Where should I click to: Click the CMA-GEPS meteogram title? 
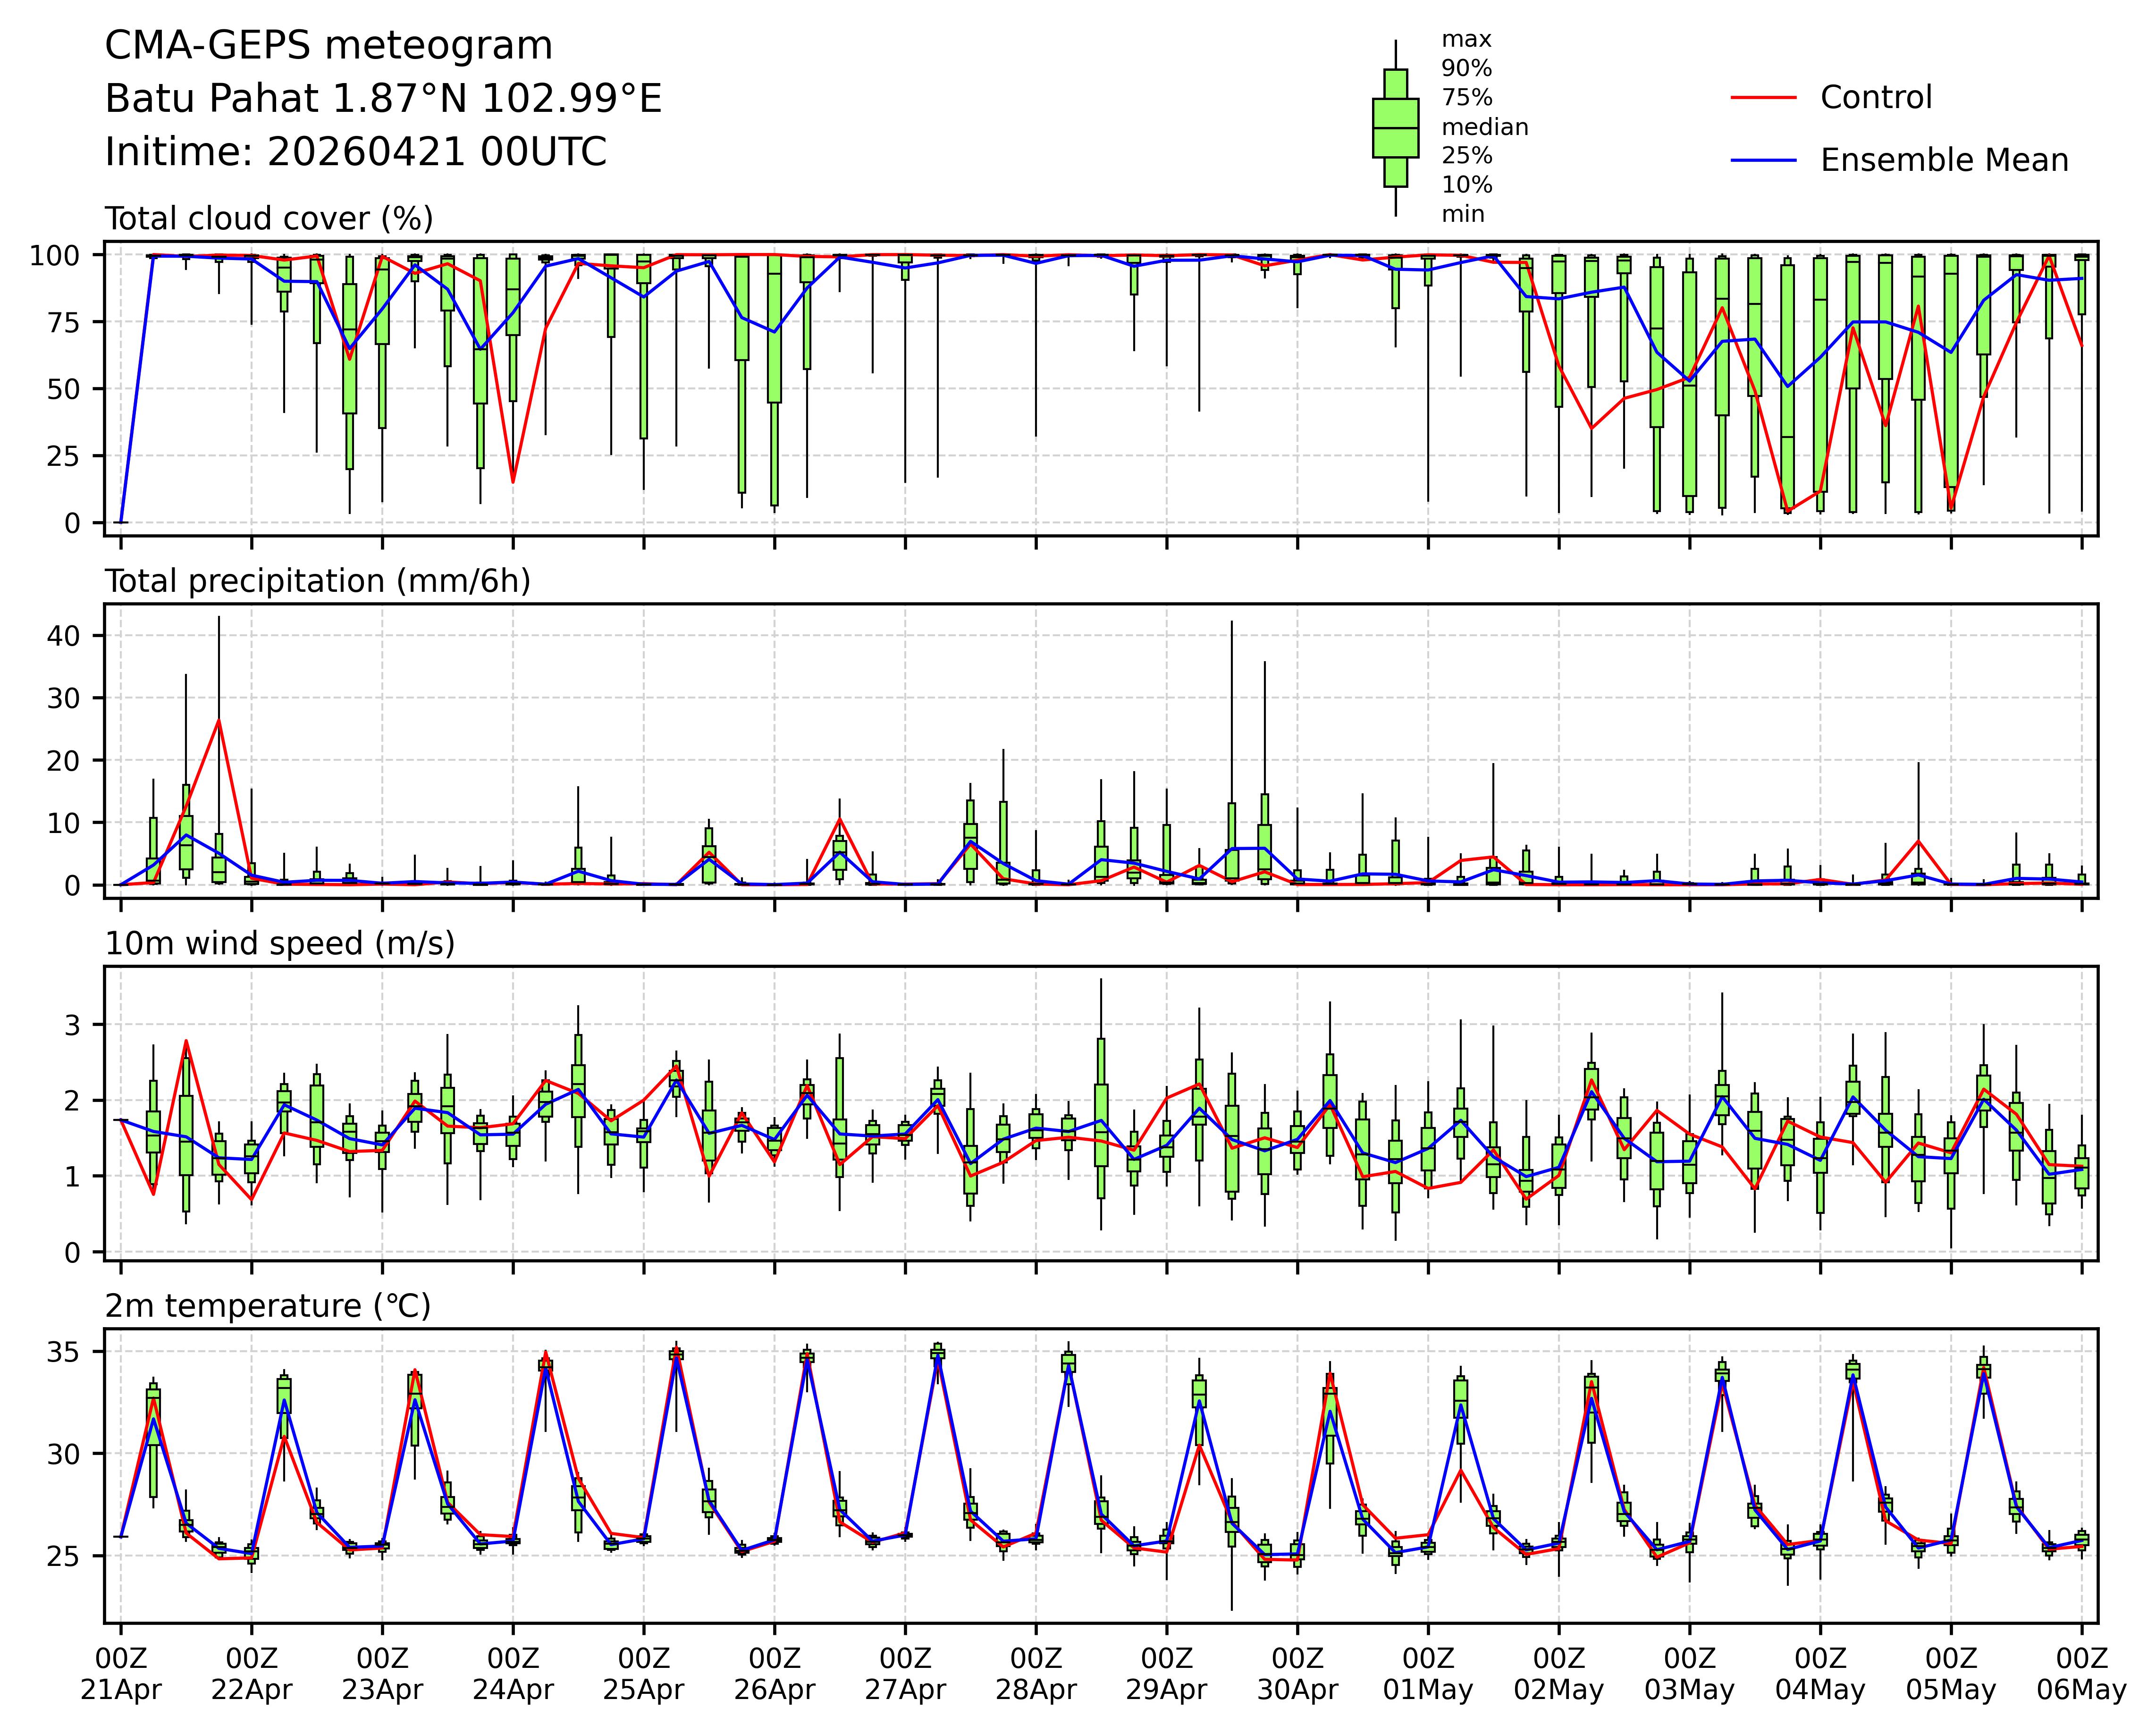[x=329, y=46]
